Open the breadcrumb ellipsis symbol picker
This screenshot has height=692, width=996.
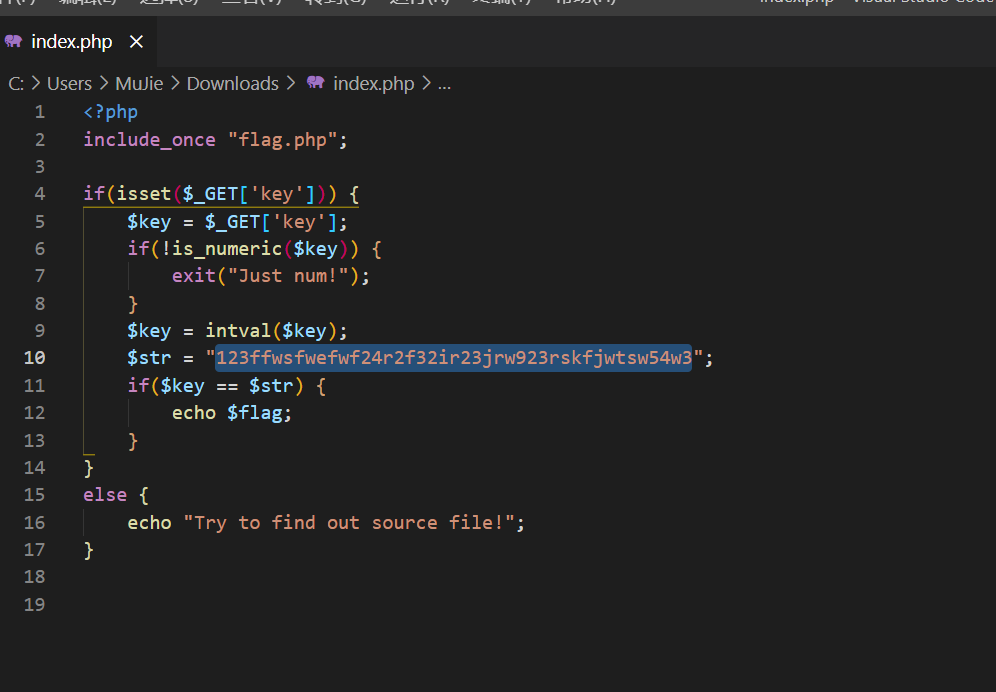pos(445,84)
